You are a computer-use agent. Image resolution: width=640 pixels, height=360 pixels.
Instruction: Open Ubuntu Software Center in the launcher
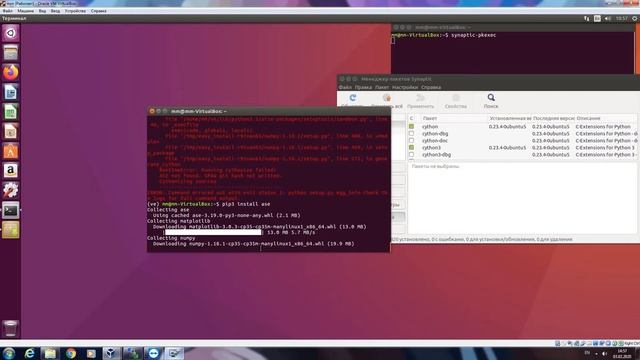click(x=11, y=151)
